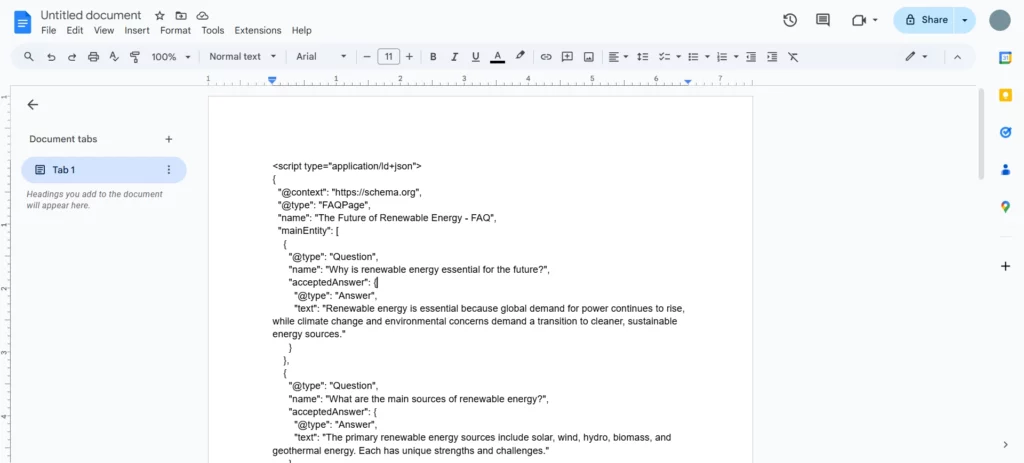Click the clear formatting icon

click(x=793, y=57)
